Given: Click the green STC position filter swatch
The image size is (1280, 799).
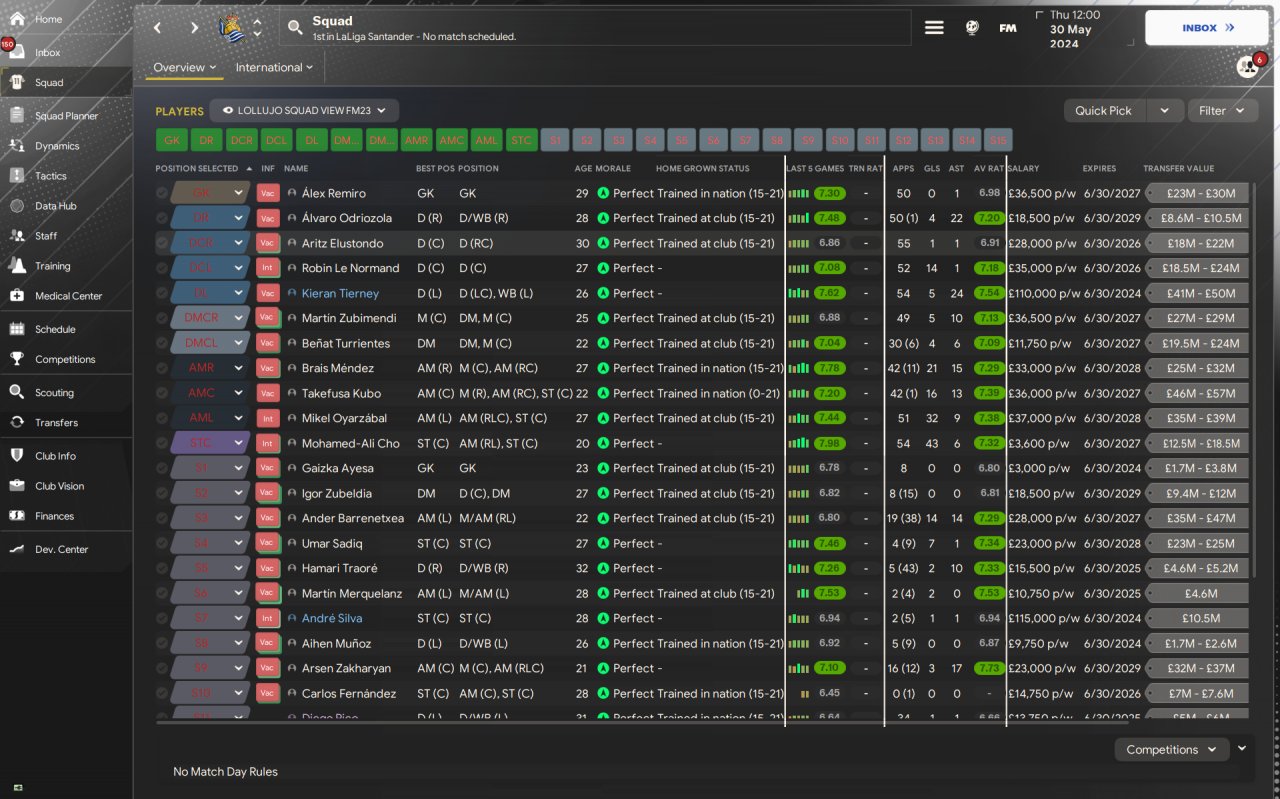Looking at the screenshot, I should (521, 141).
